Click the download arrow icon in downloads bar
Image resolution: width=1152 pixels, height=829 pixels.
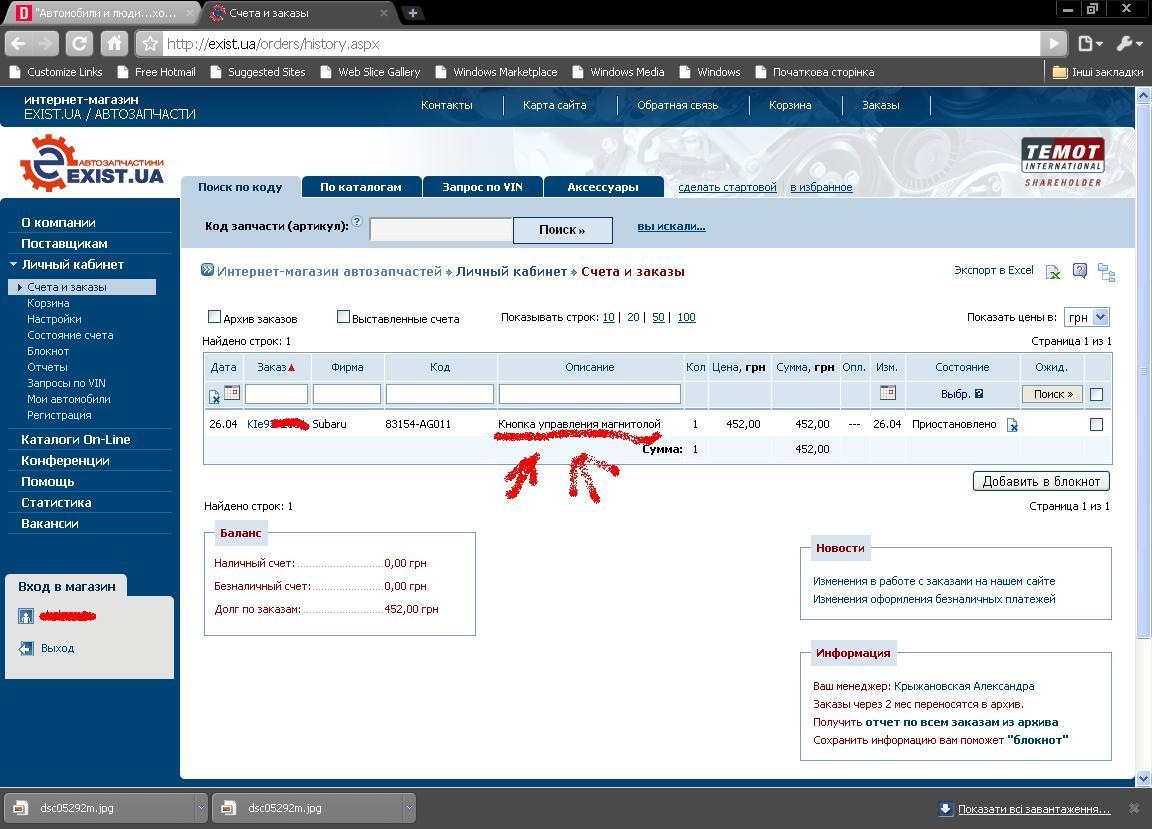946,808
